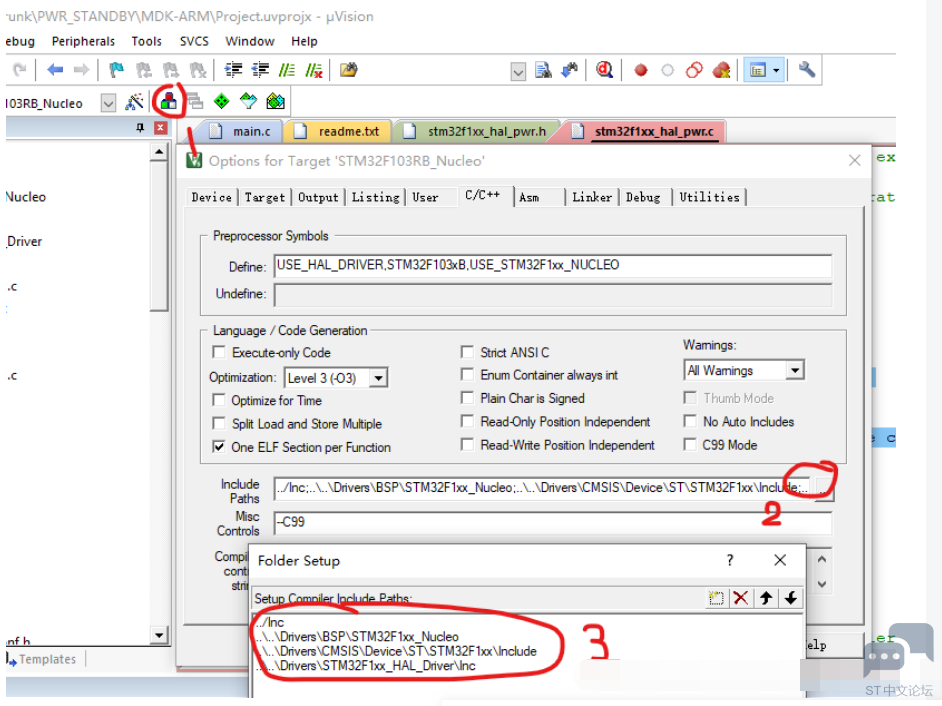Navigate backward with blue left arrow

55,70
